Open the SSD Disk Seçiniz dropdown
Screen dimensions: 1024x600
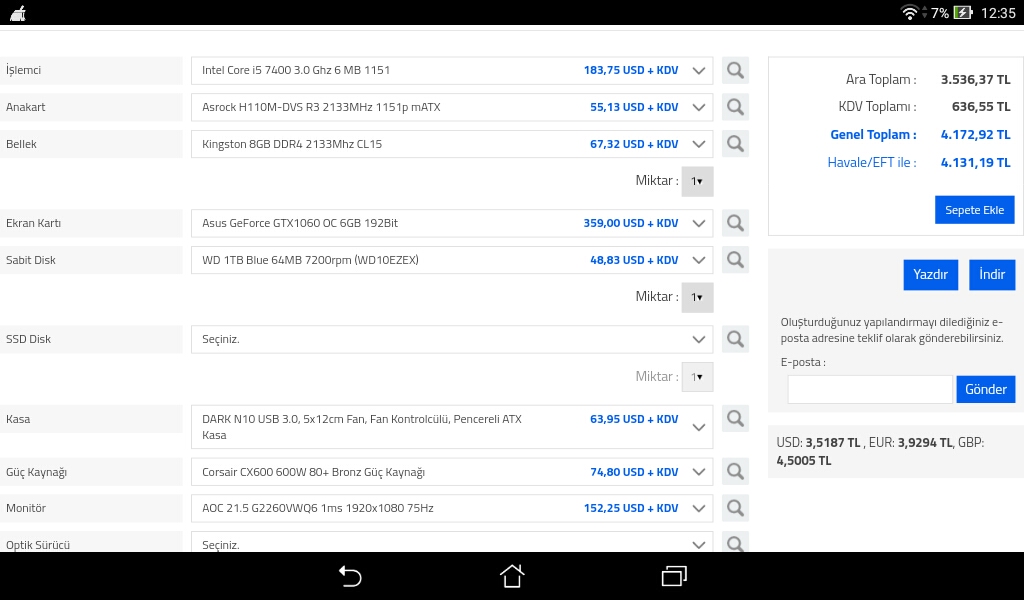pos(452,339)
